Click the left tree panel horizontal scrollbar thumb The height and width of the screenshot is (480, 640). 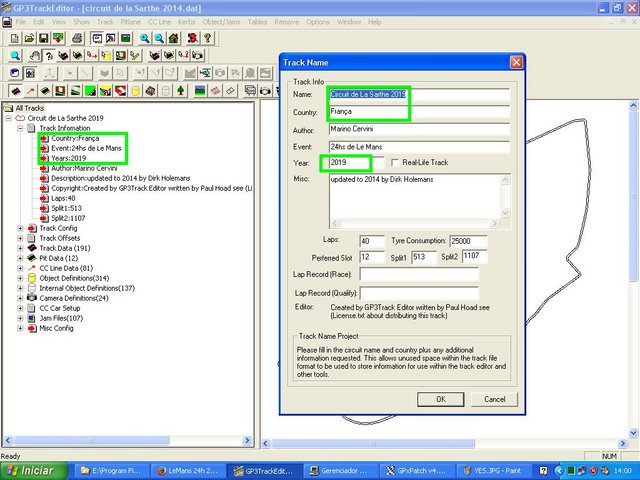[x=92, y=441]
